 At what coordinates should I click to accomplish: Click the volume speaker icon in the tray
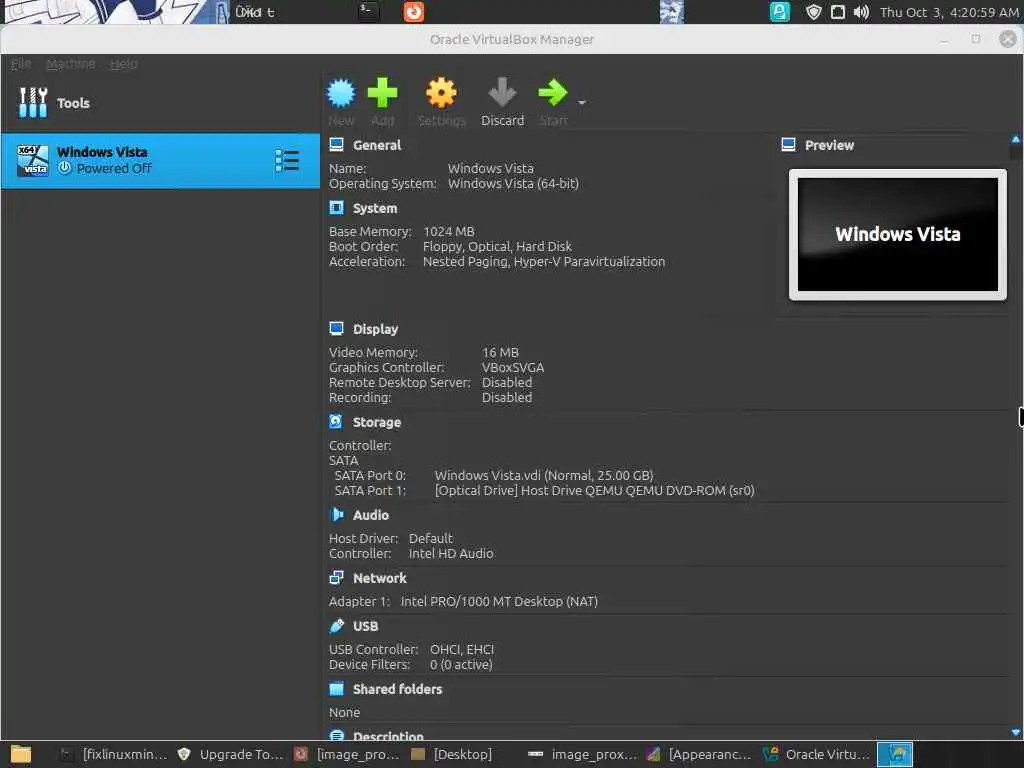click(x=861, y=12)
